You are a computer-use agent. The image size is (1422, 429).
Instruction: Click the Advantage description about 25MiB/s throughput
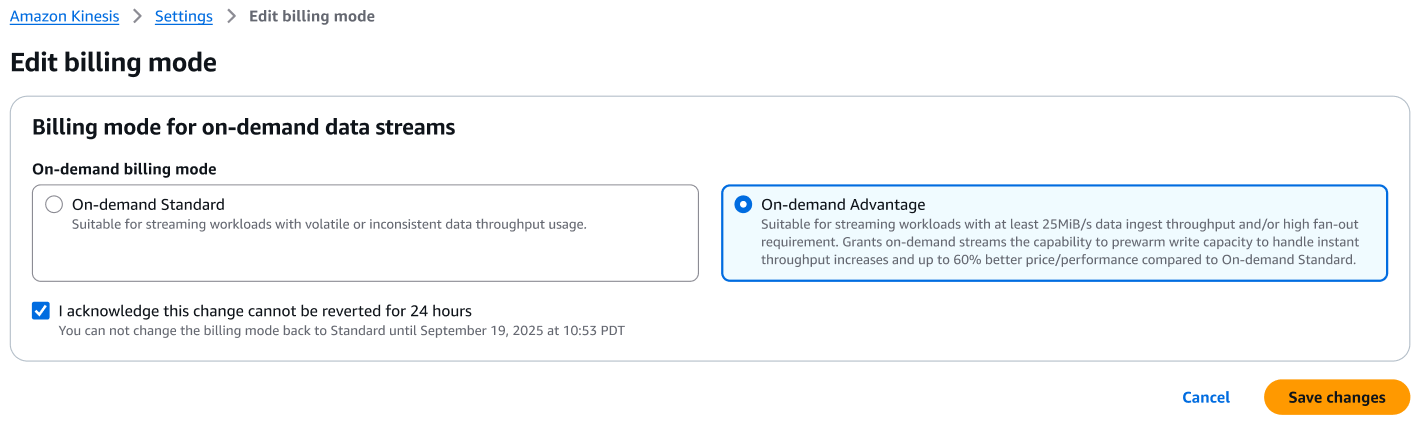1058,242
